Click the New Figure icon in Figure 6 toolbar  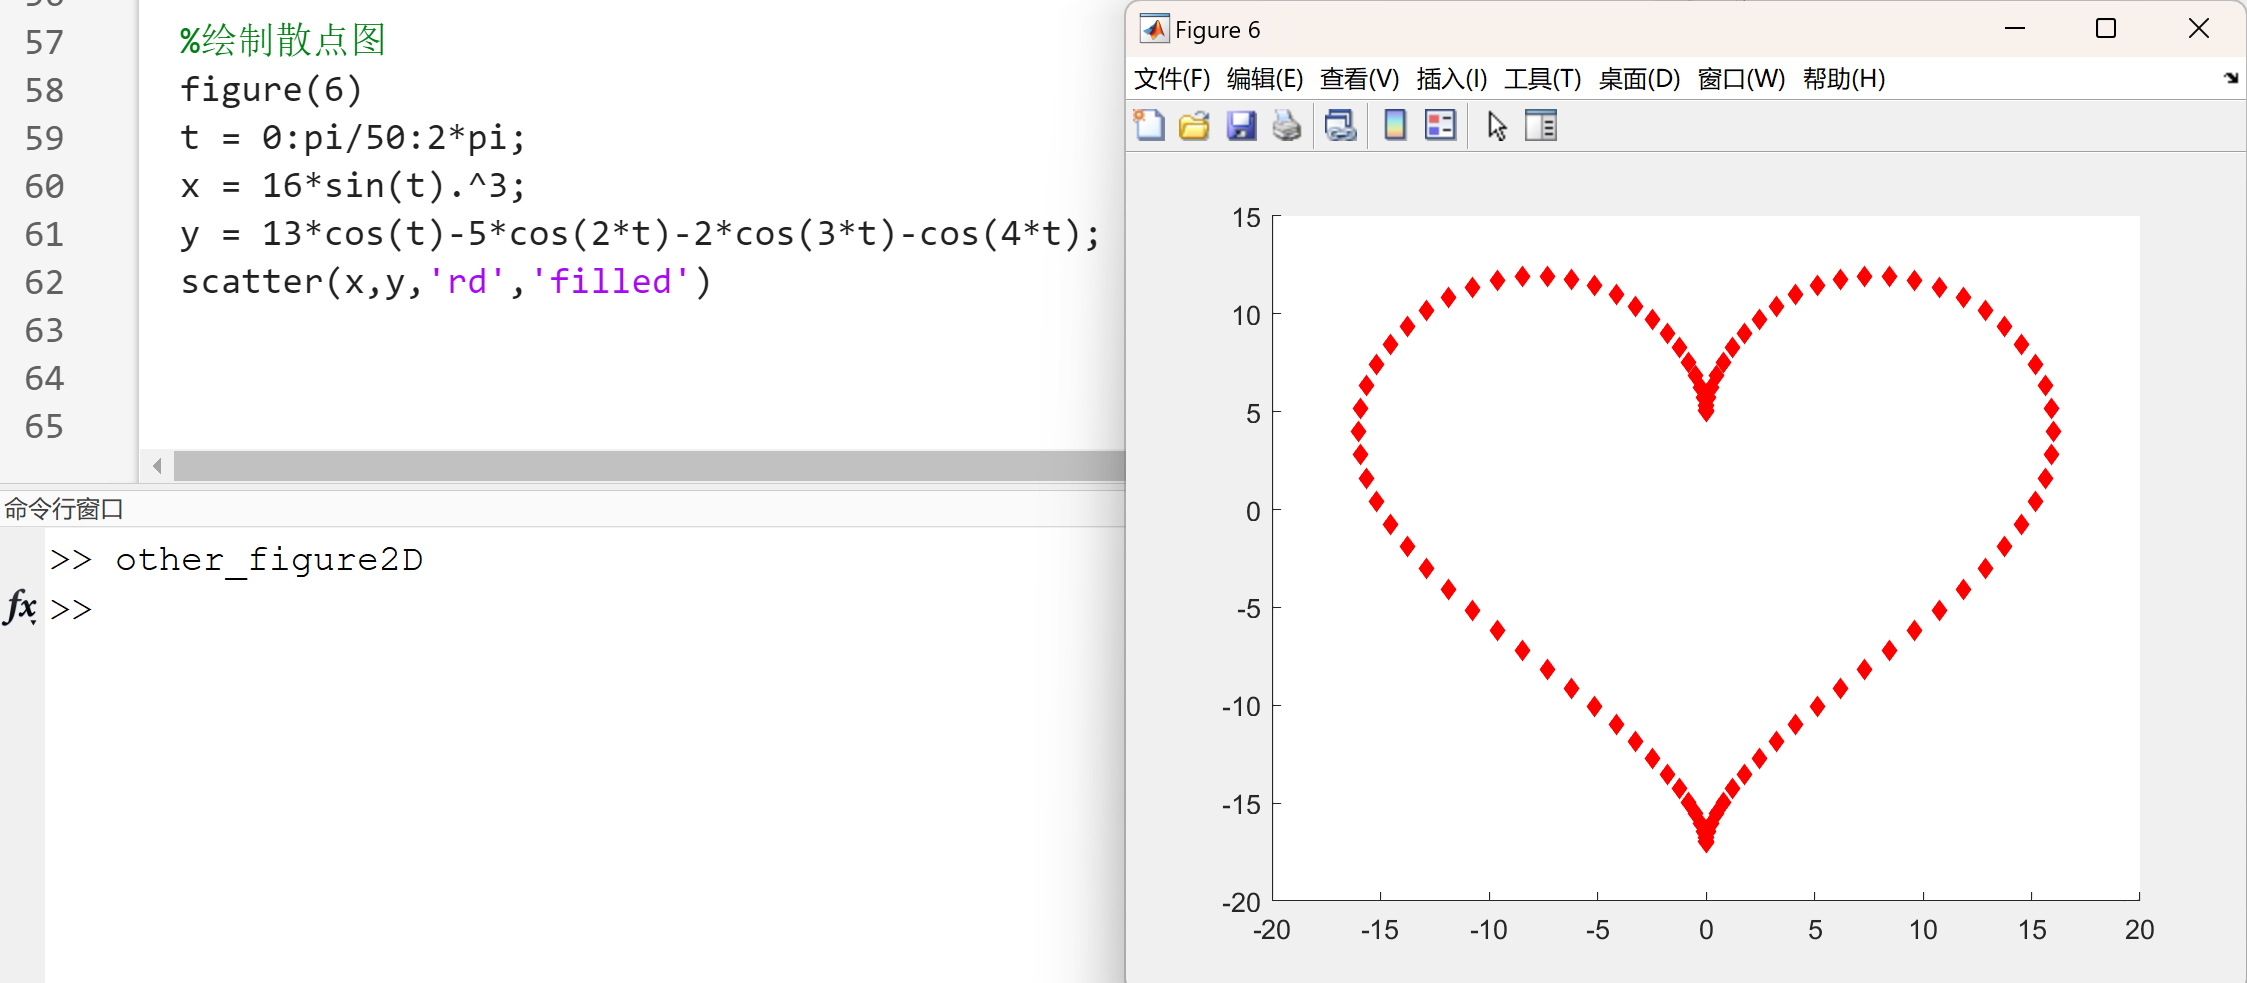(x=1149, y=126)
